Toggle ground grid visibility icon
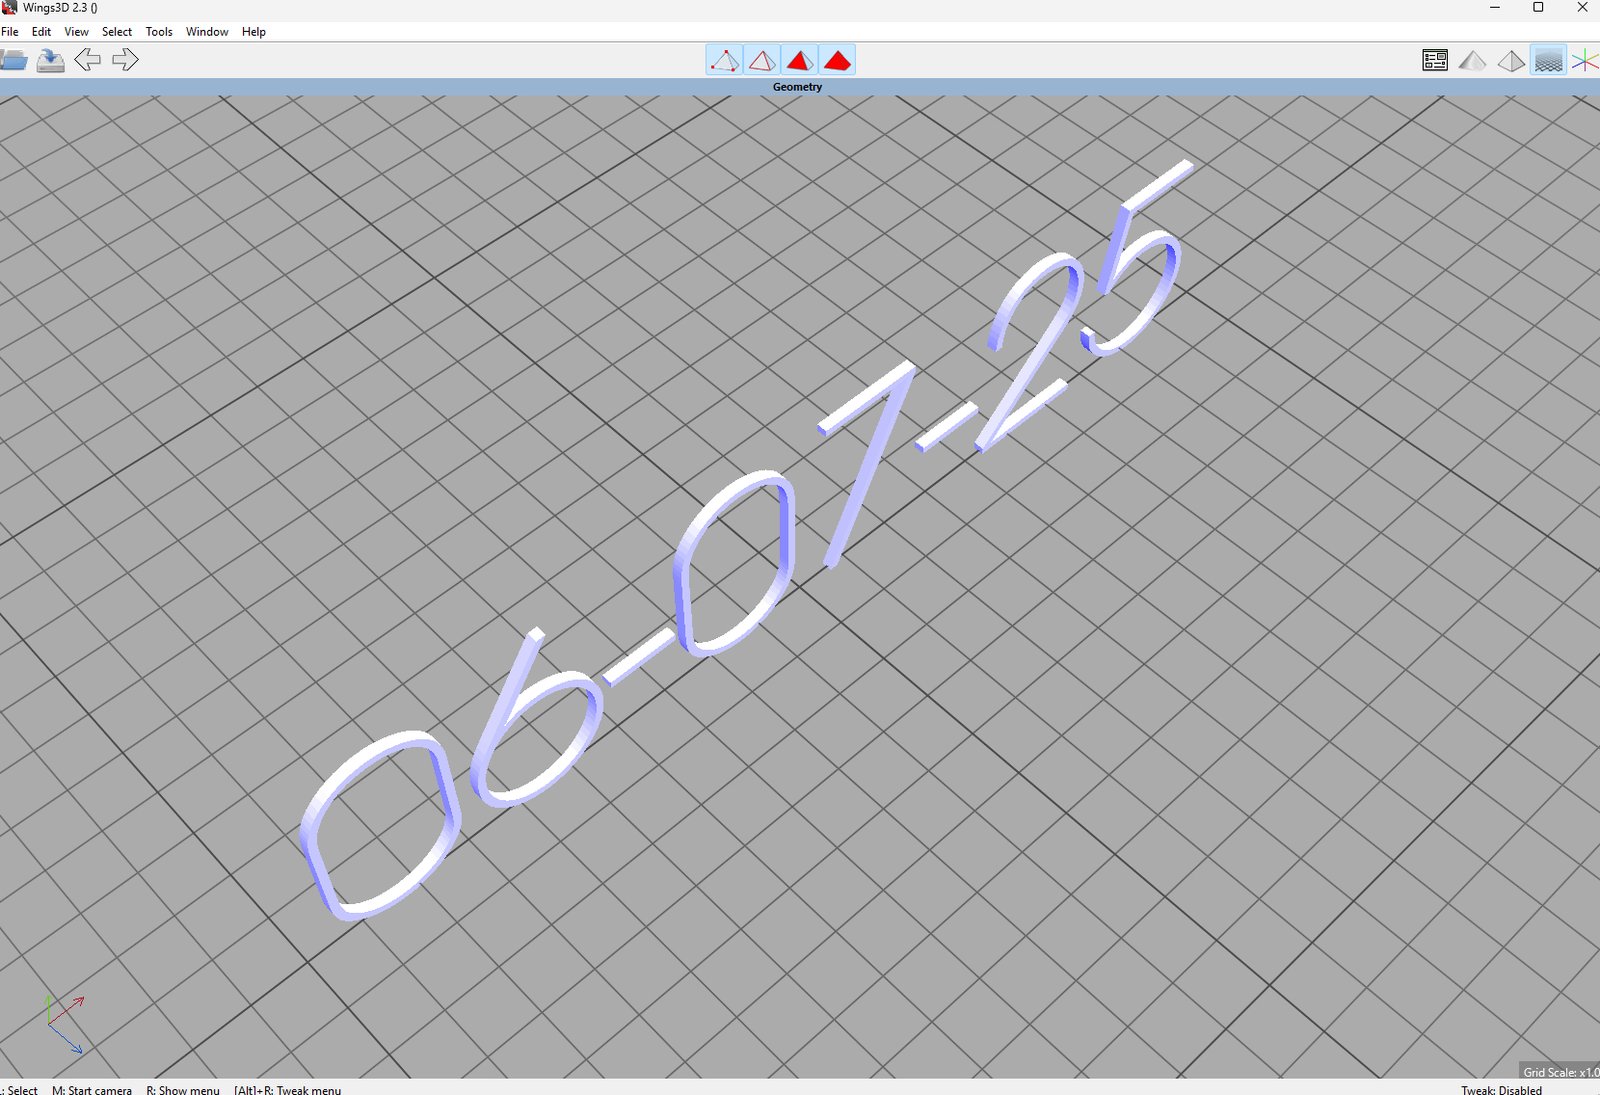Image resolution: width=1600 pixels, height=1095 pixels. (x=1548, y=61)
